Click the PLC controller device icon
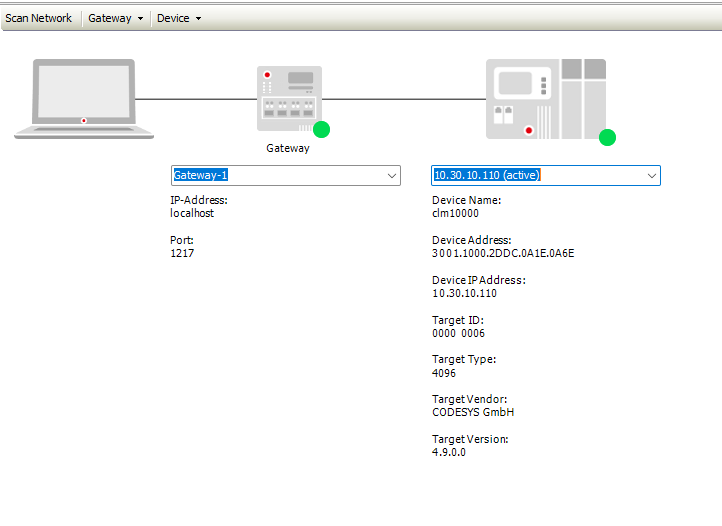The image size is (722, 526). pyautogui.click(x=545, y=98)
